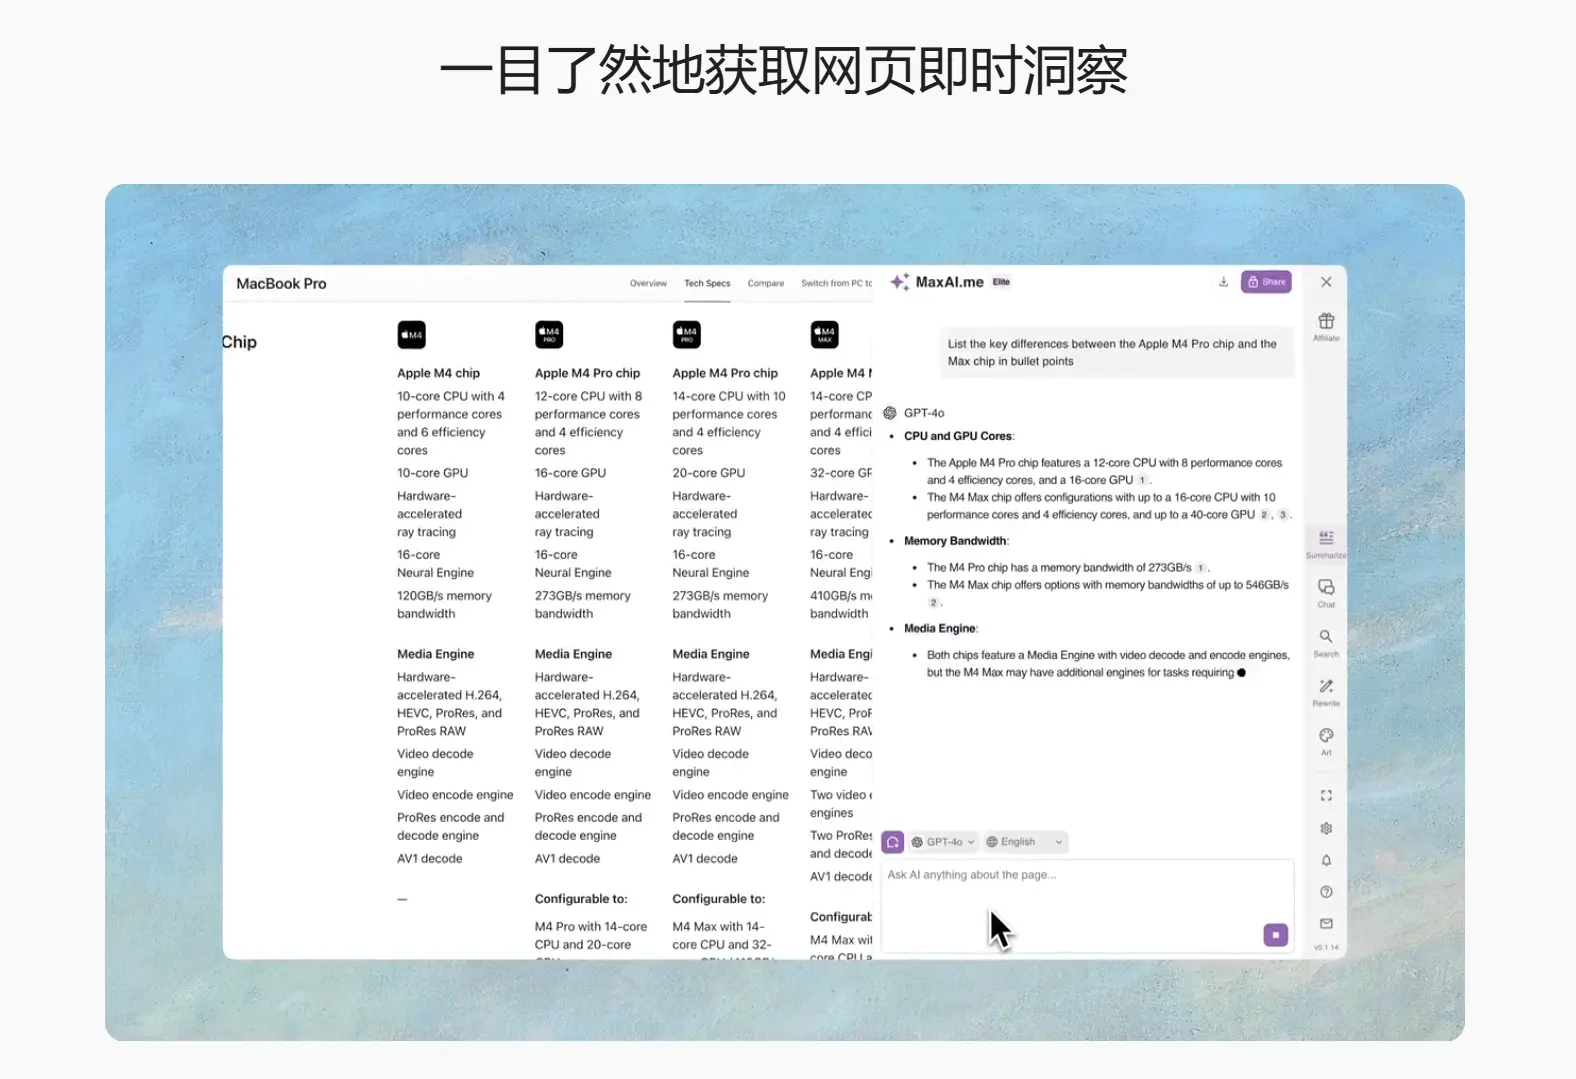Open MaxAI settings gear icon
Screen dimensions: 1576x1079
tap(1326, 829)
